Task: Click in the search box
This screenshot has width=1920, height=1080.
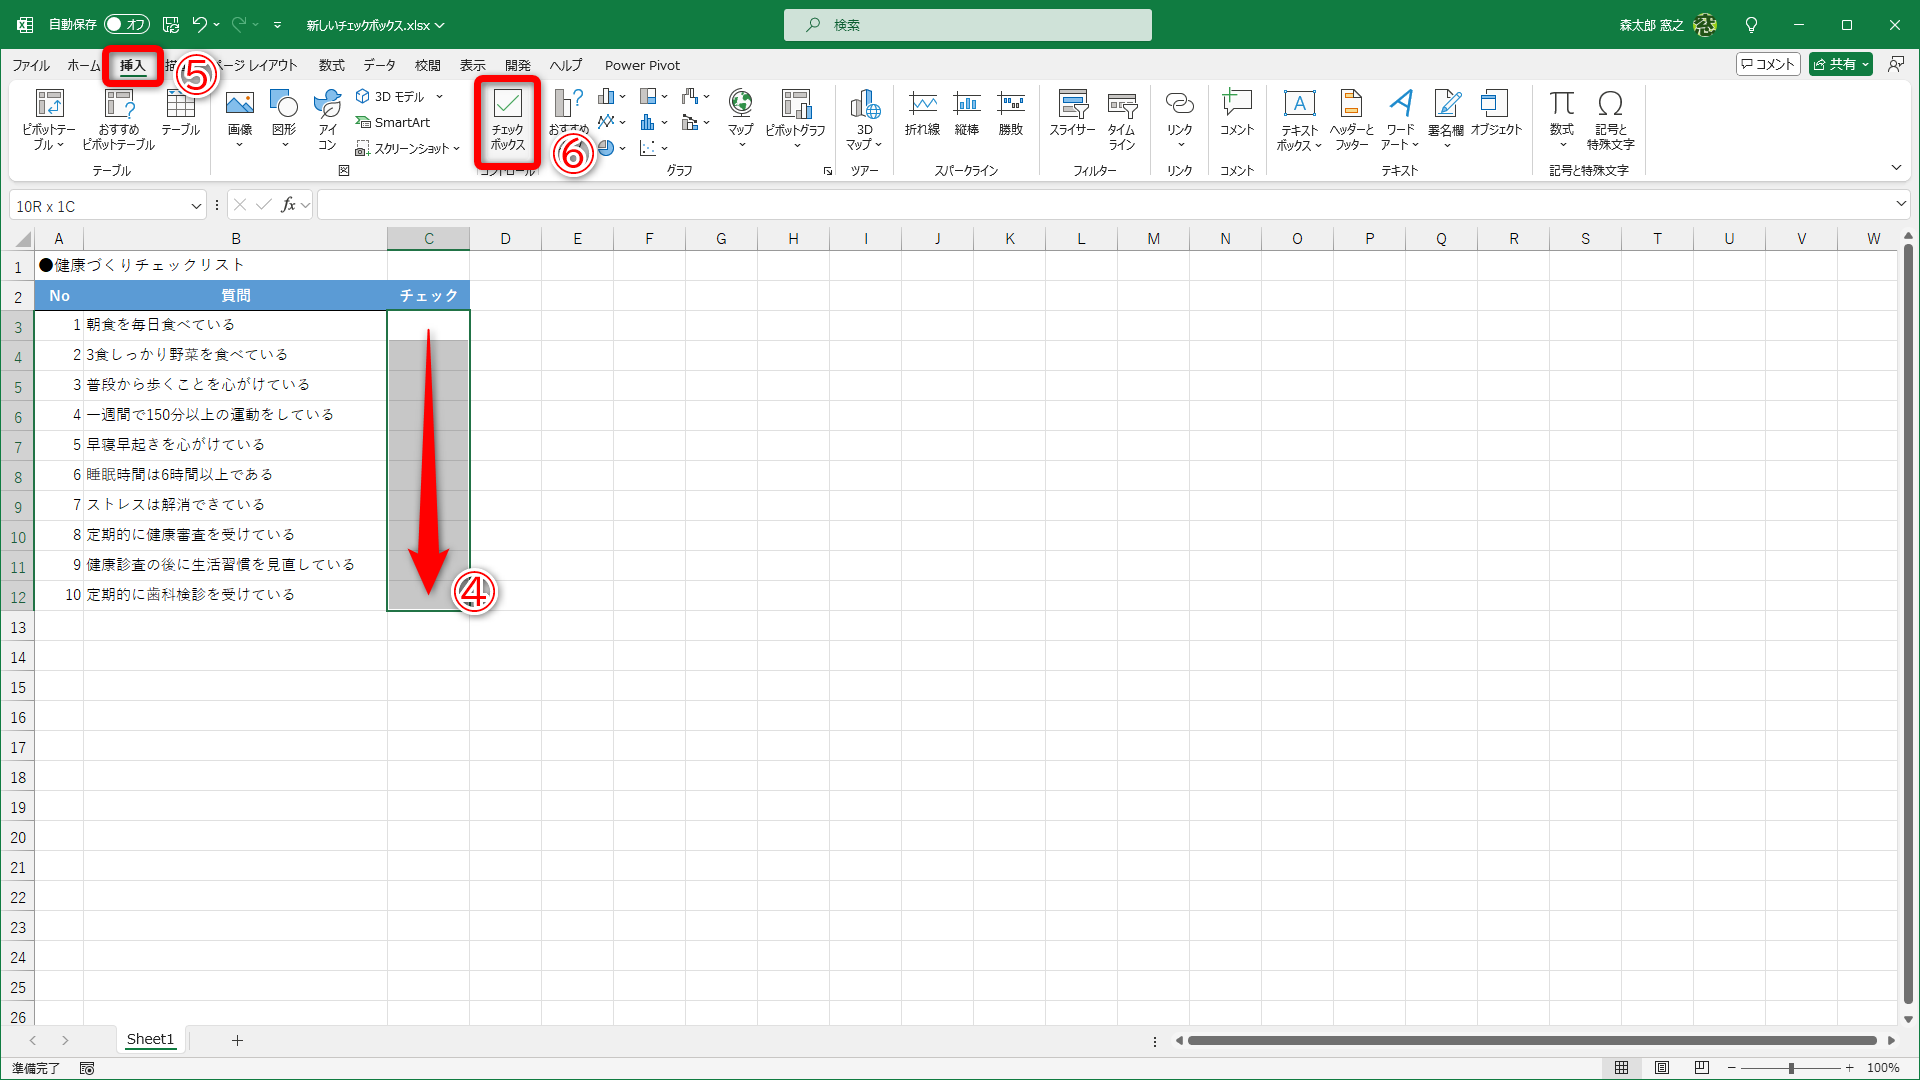Action: (x=967, y=25)
